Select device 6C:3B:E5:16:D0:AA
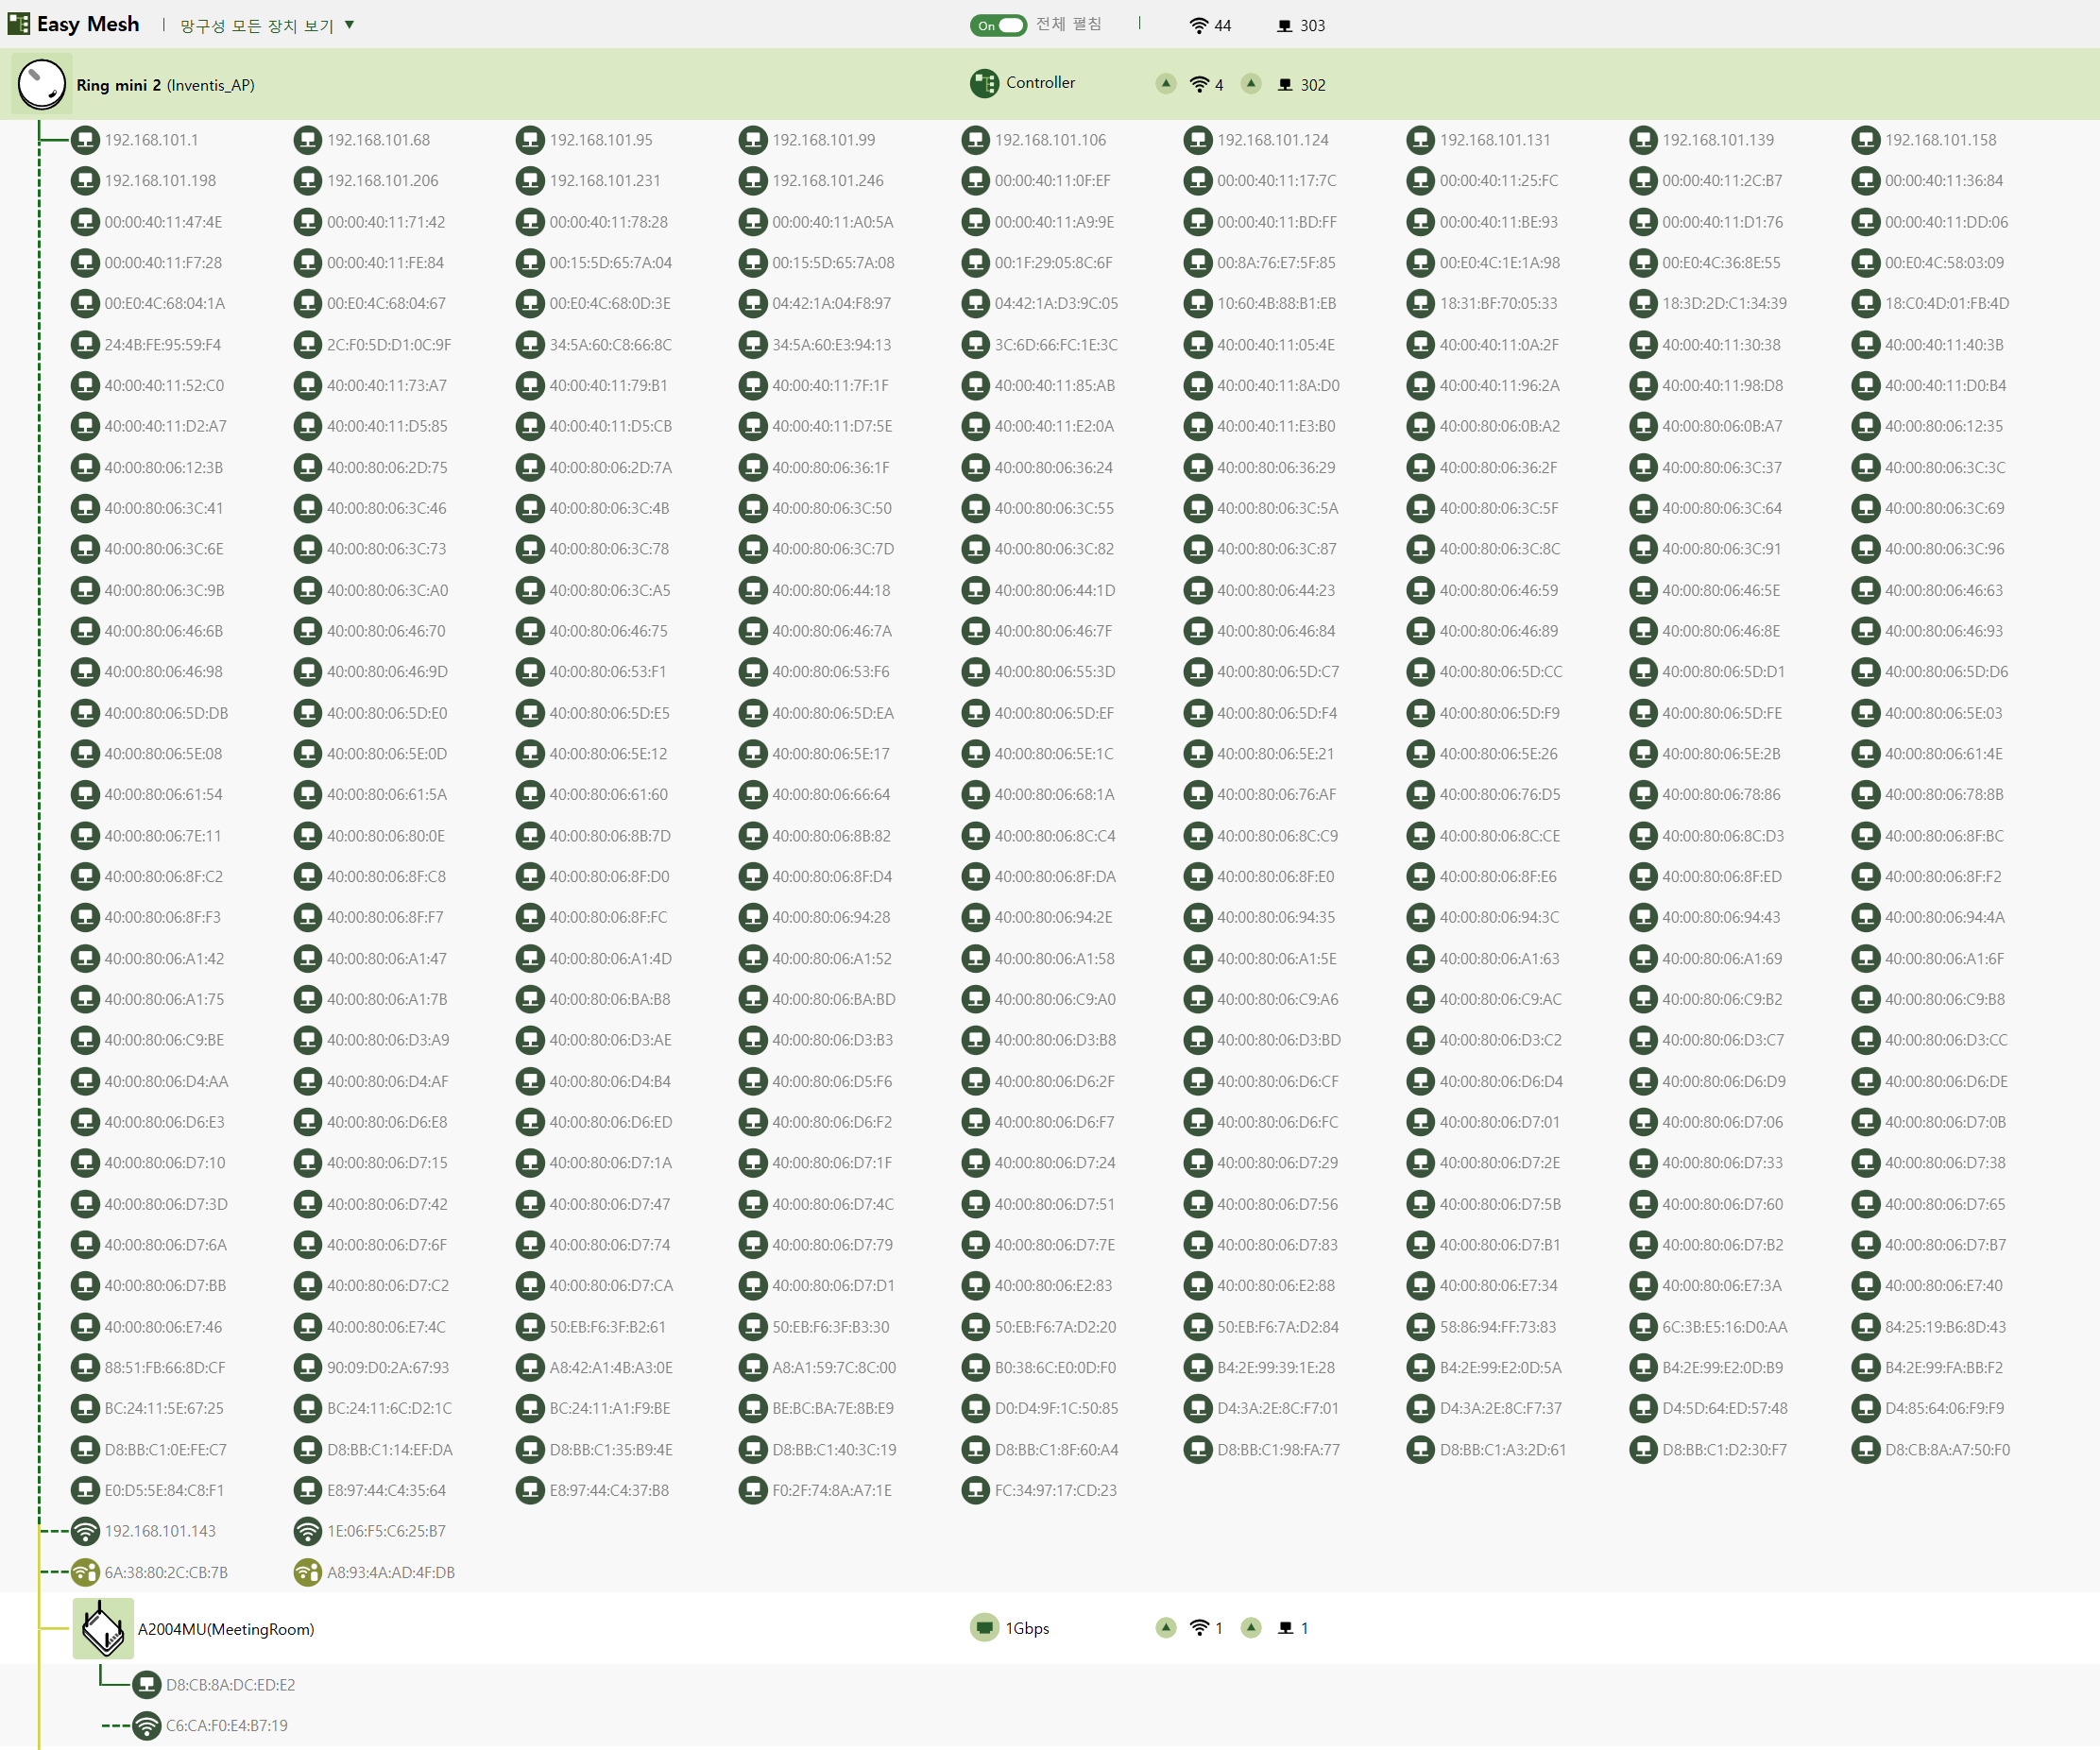Viewport: 2100px width, 1750px height. [1725, 1327]
